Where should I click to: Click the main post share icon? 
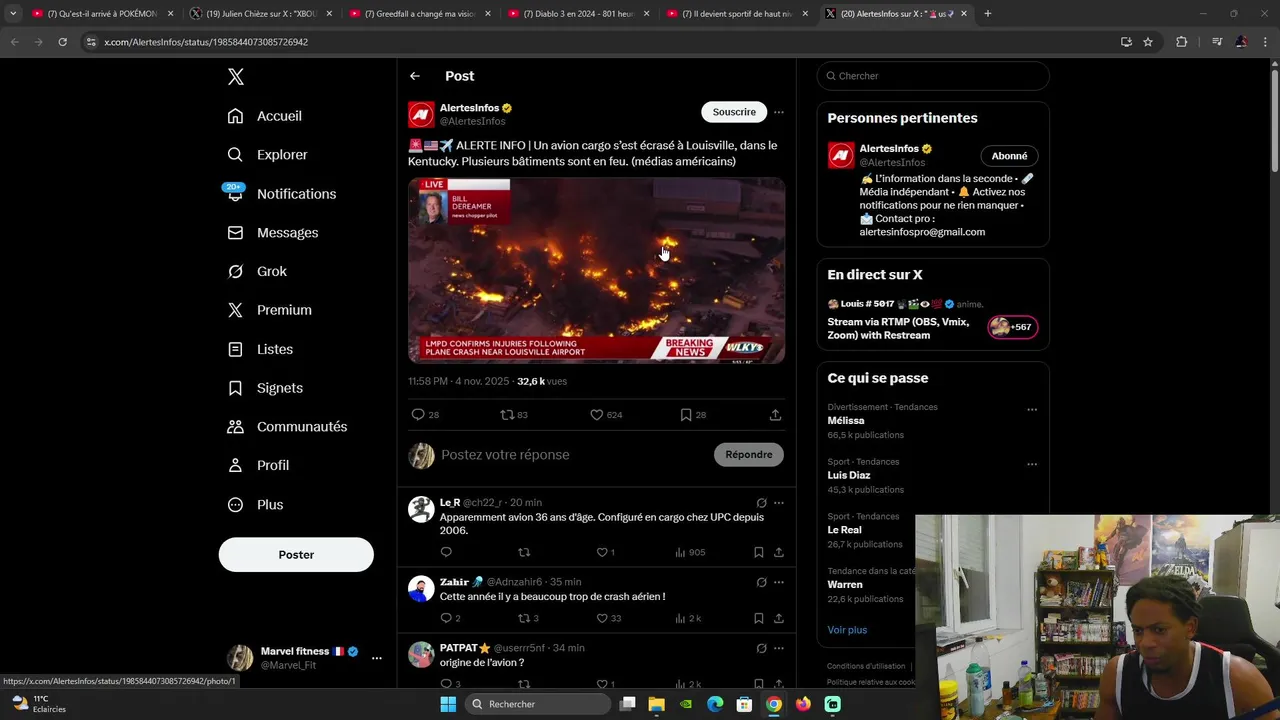775,414
